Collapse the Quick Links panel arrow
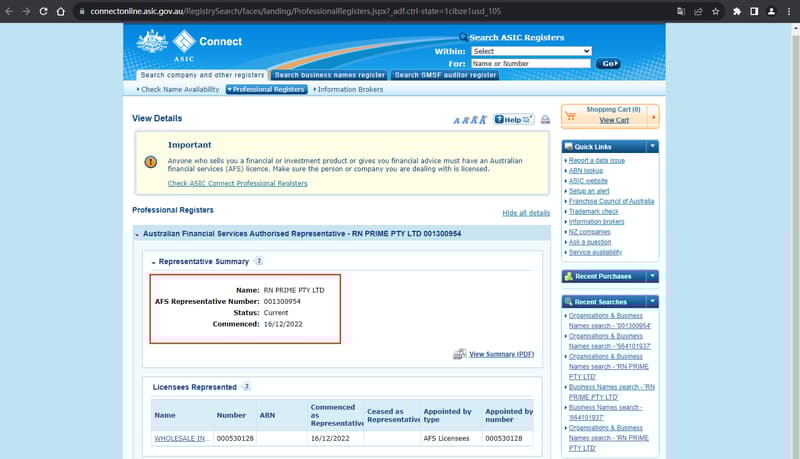This screenshot has width=800, height=459. point(652,147)
